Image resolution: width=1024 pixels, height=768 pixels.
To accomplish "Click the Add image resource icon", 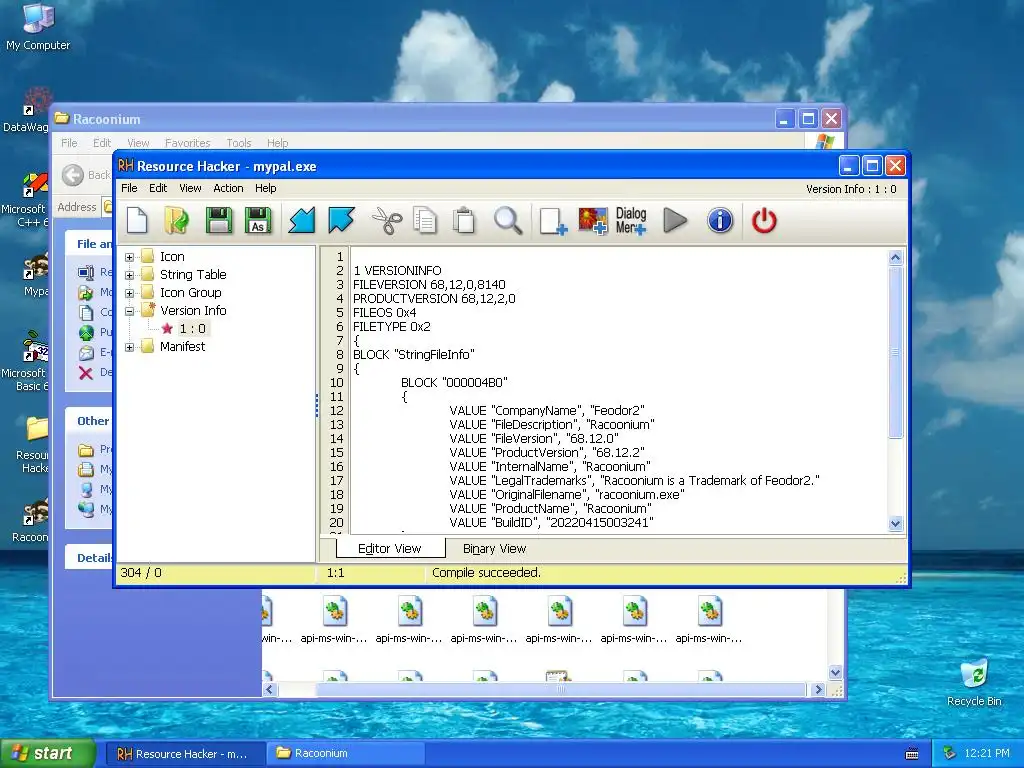I will [592, 221].
